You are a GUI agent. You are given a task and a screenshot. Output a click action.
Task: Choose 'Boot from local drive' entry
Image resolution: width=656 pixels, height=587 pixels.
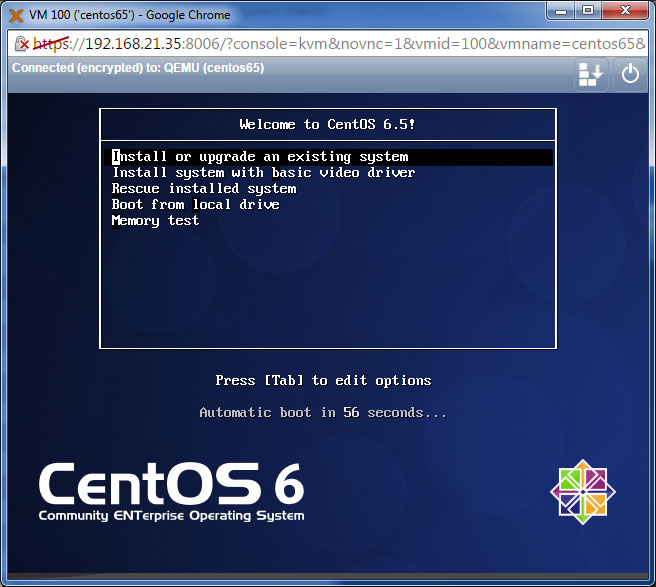click(195, 205)
